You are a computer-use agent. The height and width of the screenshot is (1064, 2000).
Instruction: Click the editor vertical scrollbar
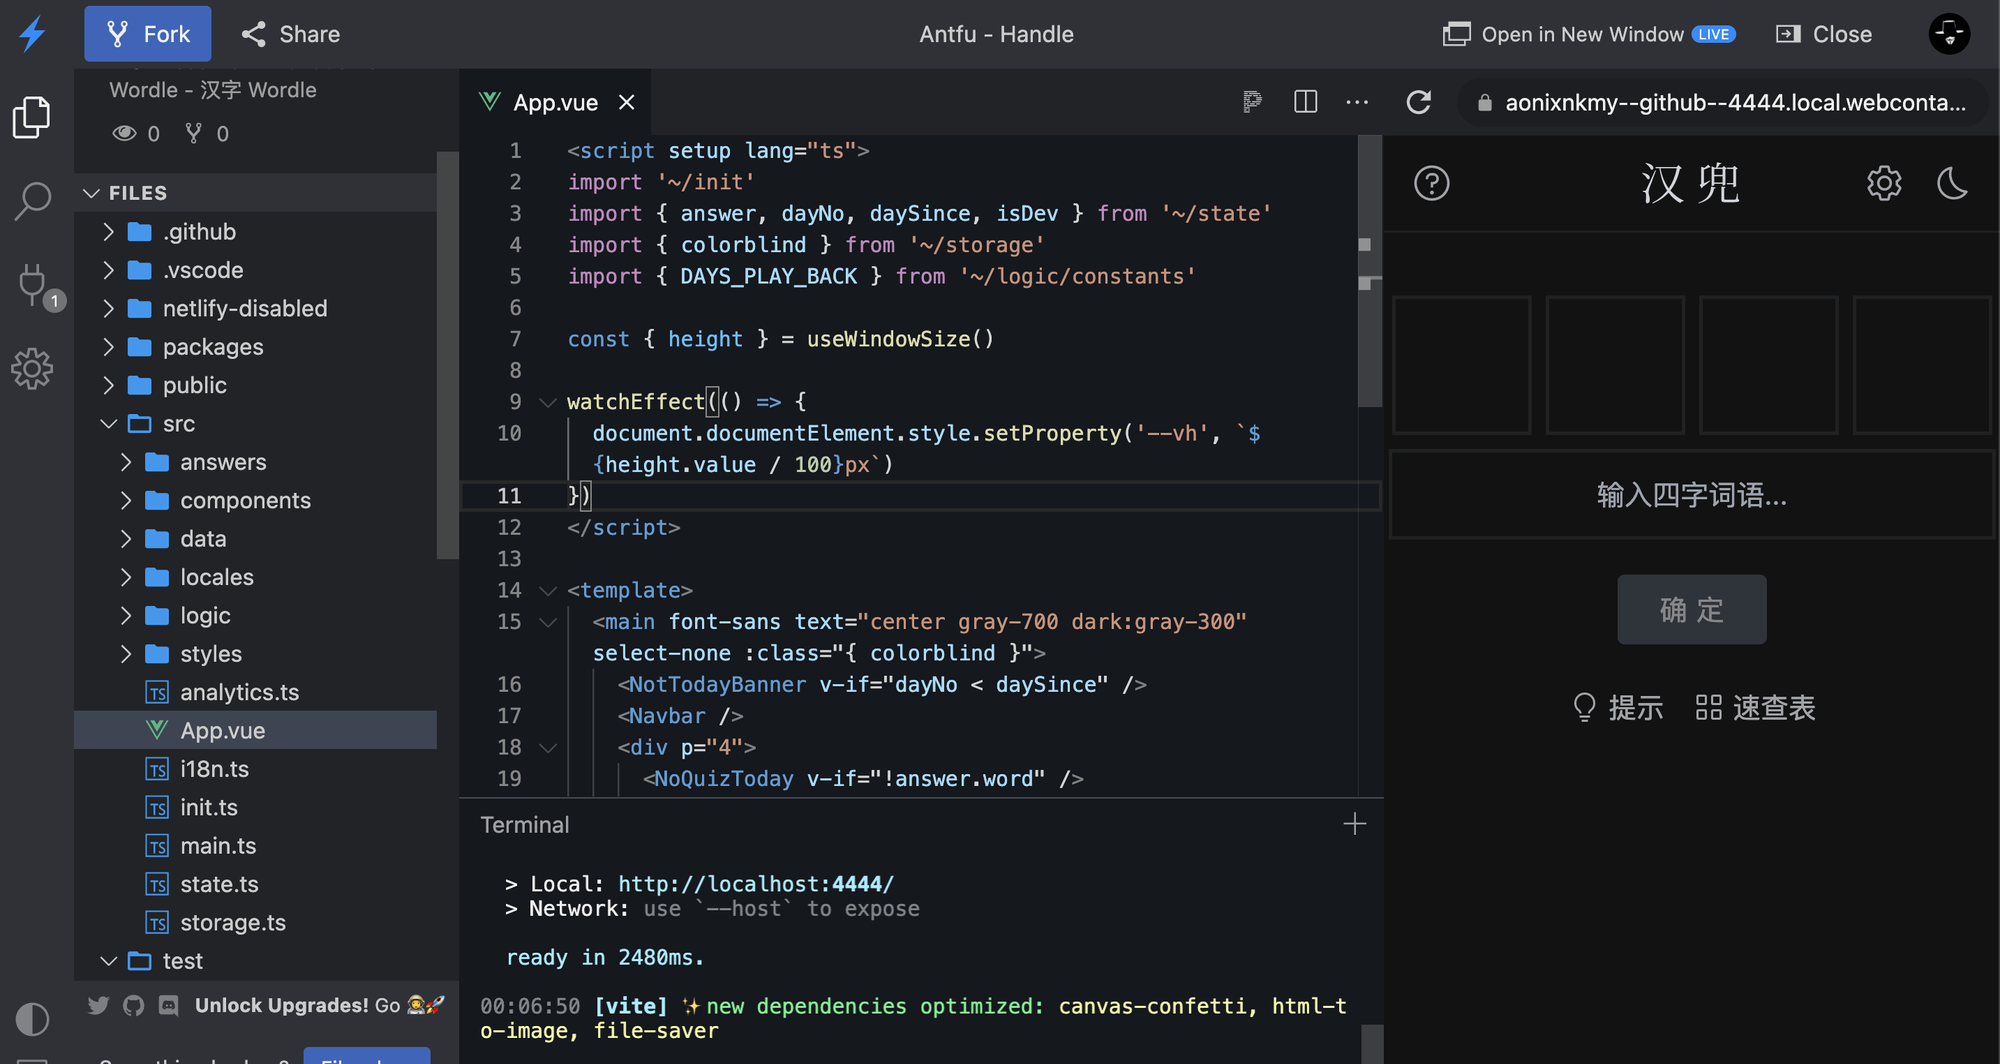1370,272
